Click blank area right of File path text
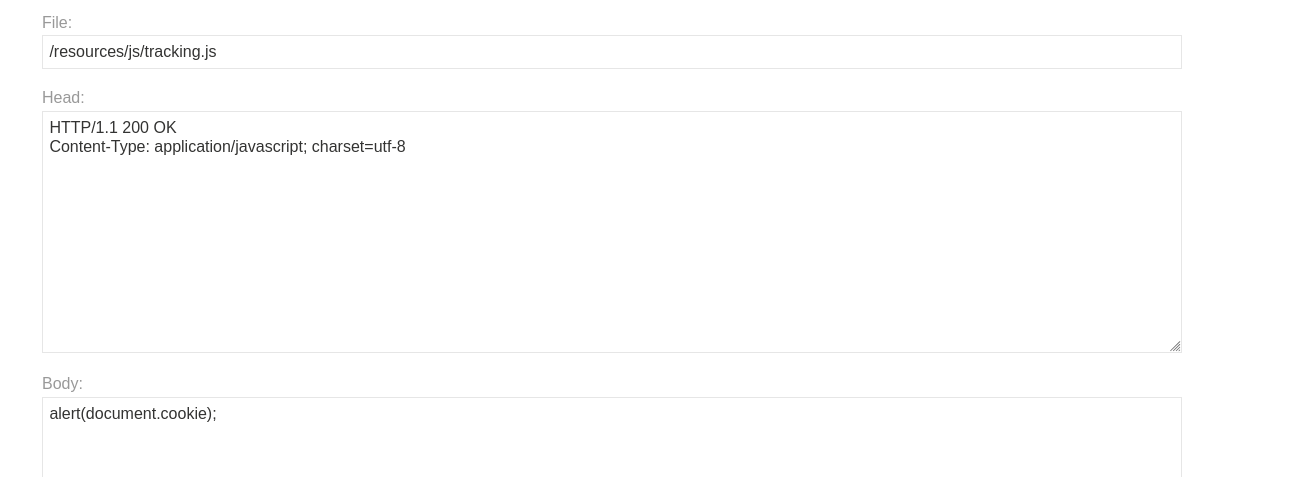This screenshot has width=1296, height=477. point(700,52)
